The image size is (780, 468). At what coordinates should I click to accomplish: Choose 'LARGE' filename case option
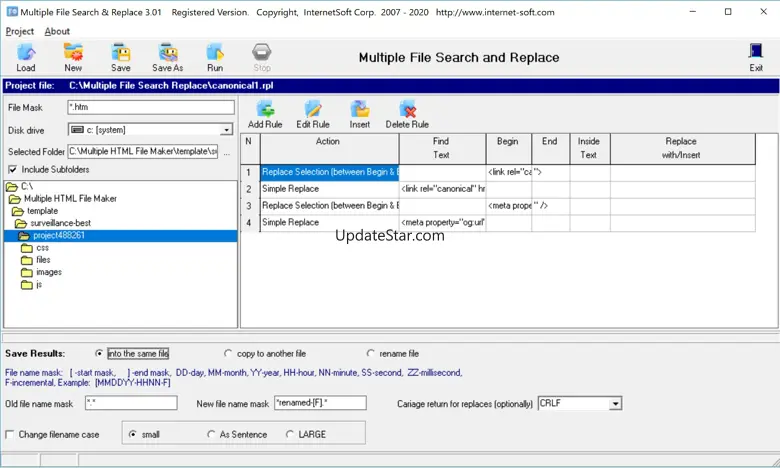290,434
